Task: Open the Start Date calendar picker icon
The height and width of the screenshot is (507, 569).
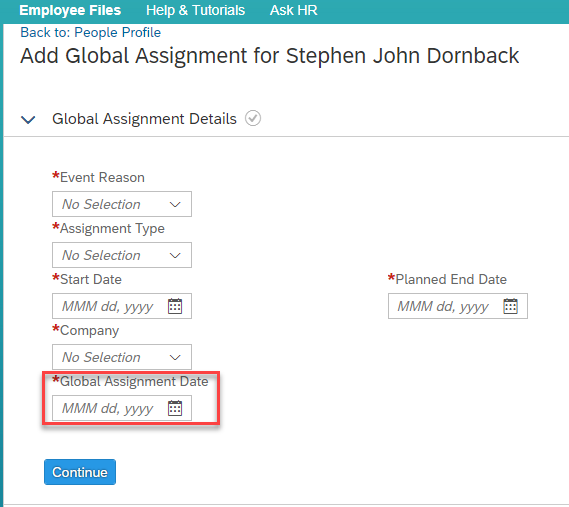Action: coord(175,306)
